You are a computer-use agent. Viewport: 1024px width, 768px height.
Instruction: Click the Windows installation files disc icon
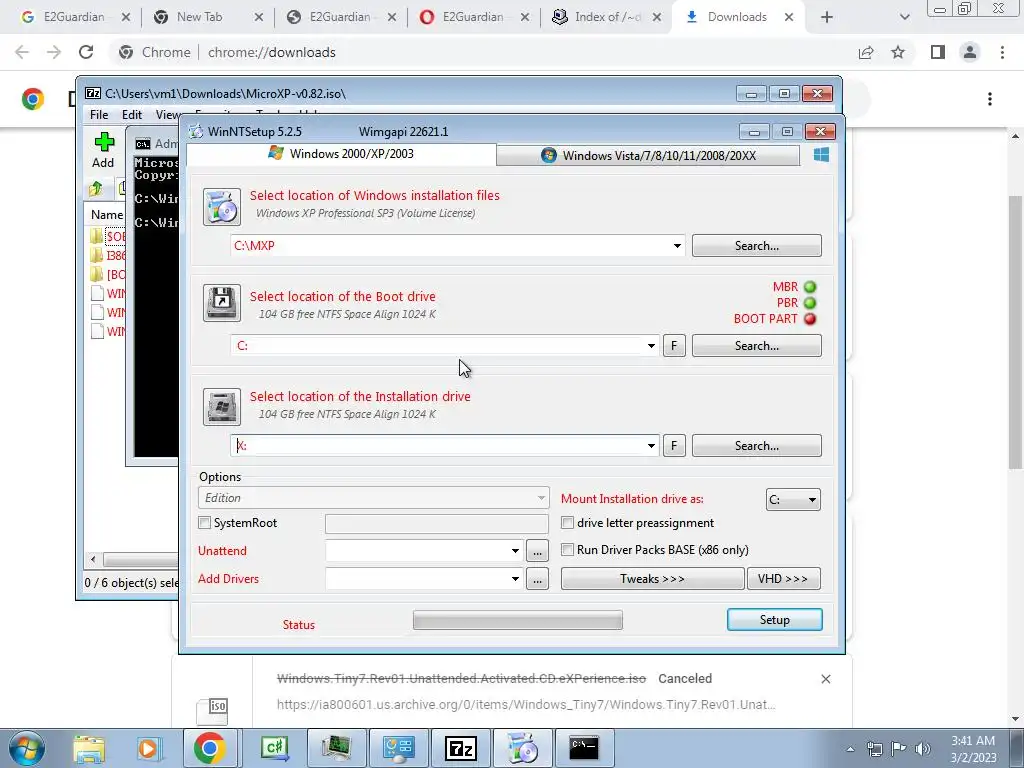221,206
